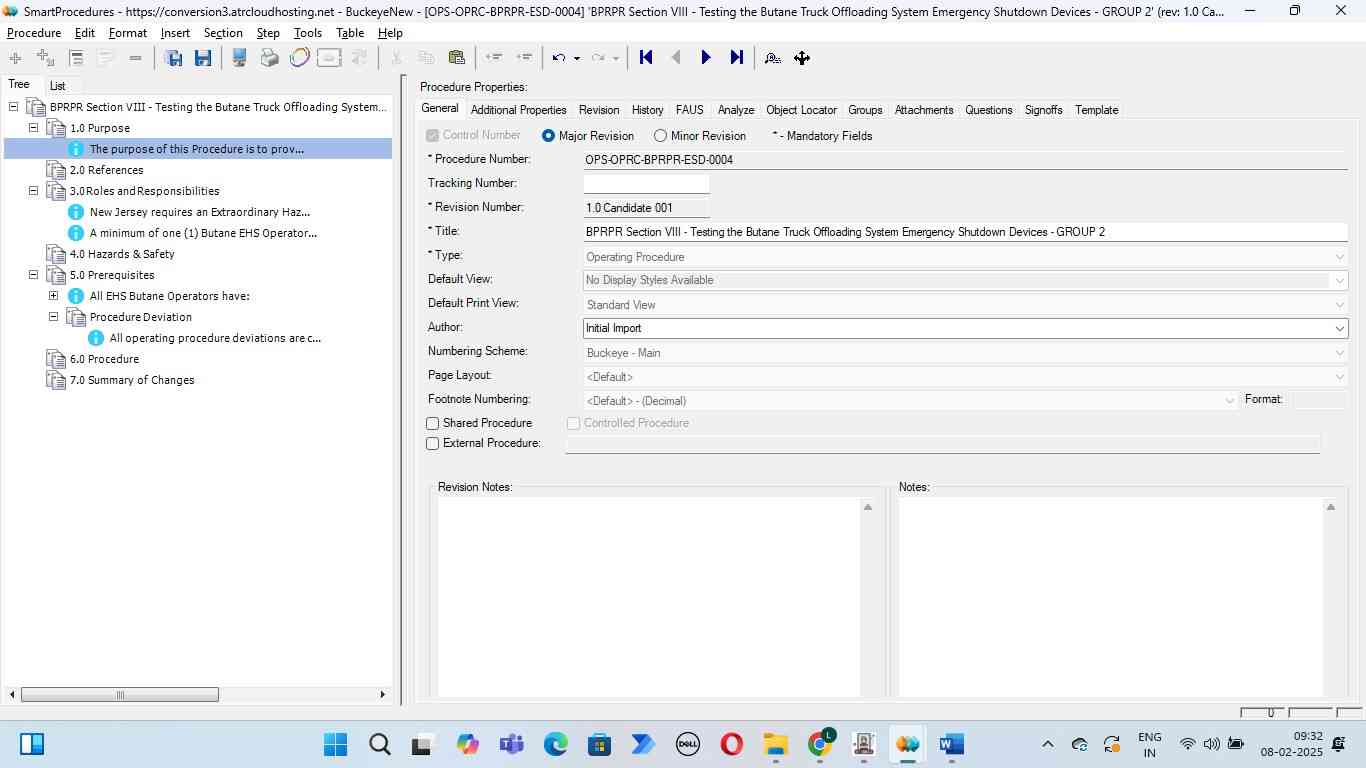The height and width of the screenshot is (768, 1366).
Task: Open the Procedure menu
Action: [x=34, y=33]
